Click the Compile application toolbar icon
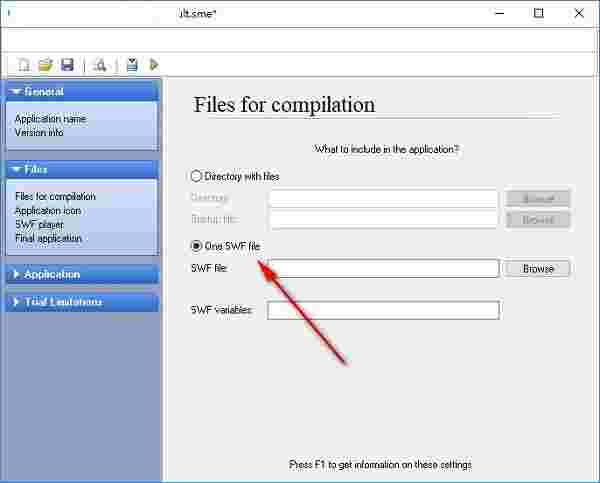Viewport: 600px width, 483px height. [x=132, y=65]
